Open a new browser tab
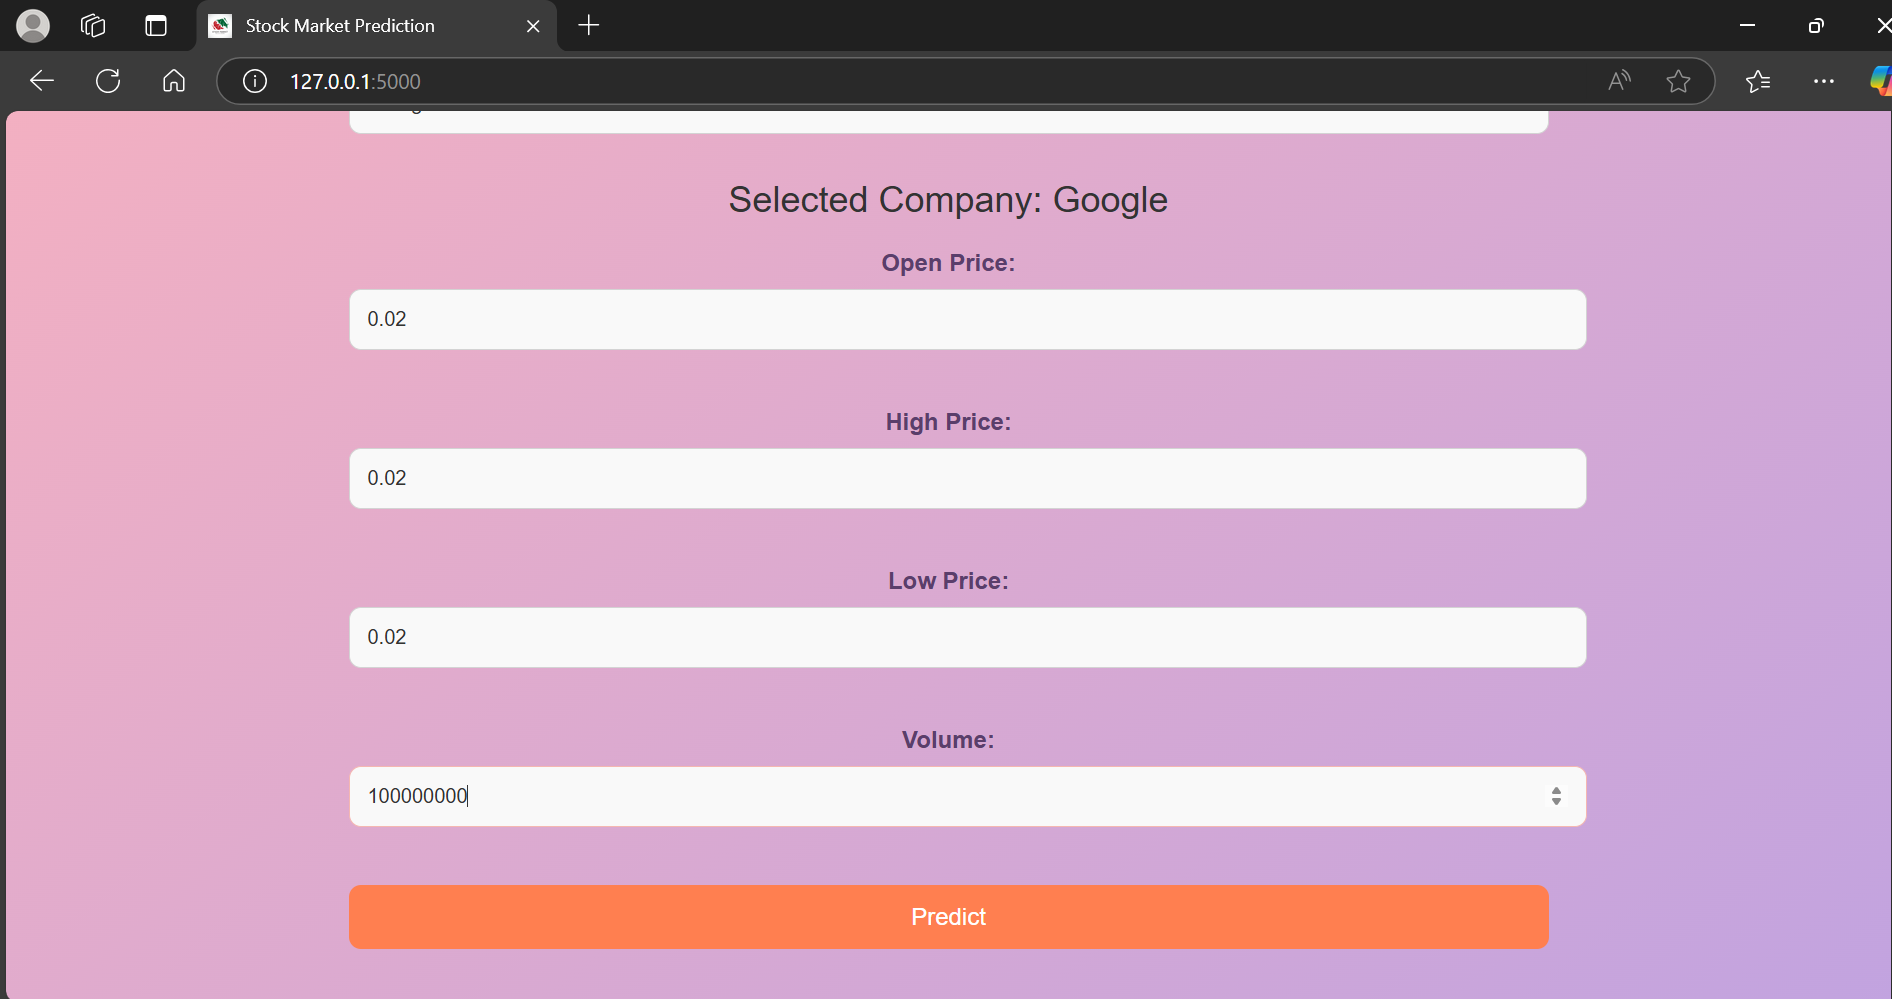 click(x=589, y=26)
